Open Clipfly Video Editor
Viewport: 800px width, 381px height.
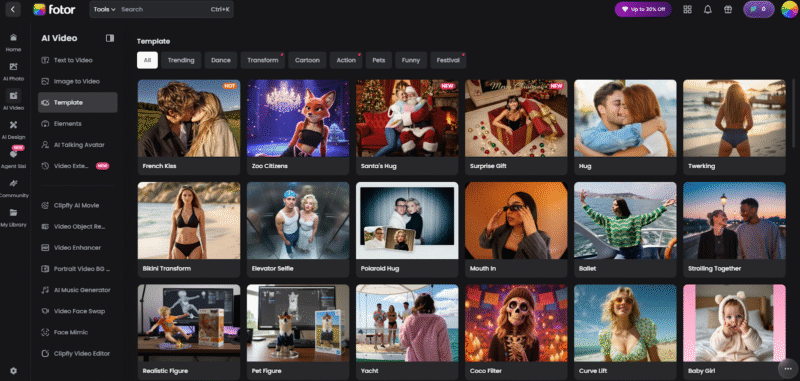pos(78,353)
